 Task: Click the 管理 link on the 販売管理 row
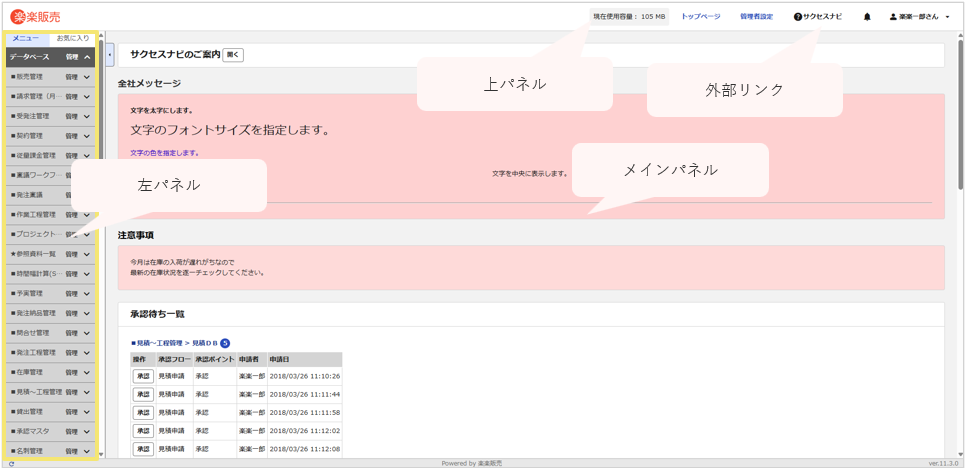[x=72, y=77]
